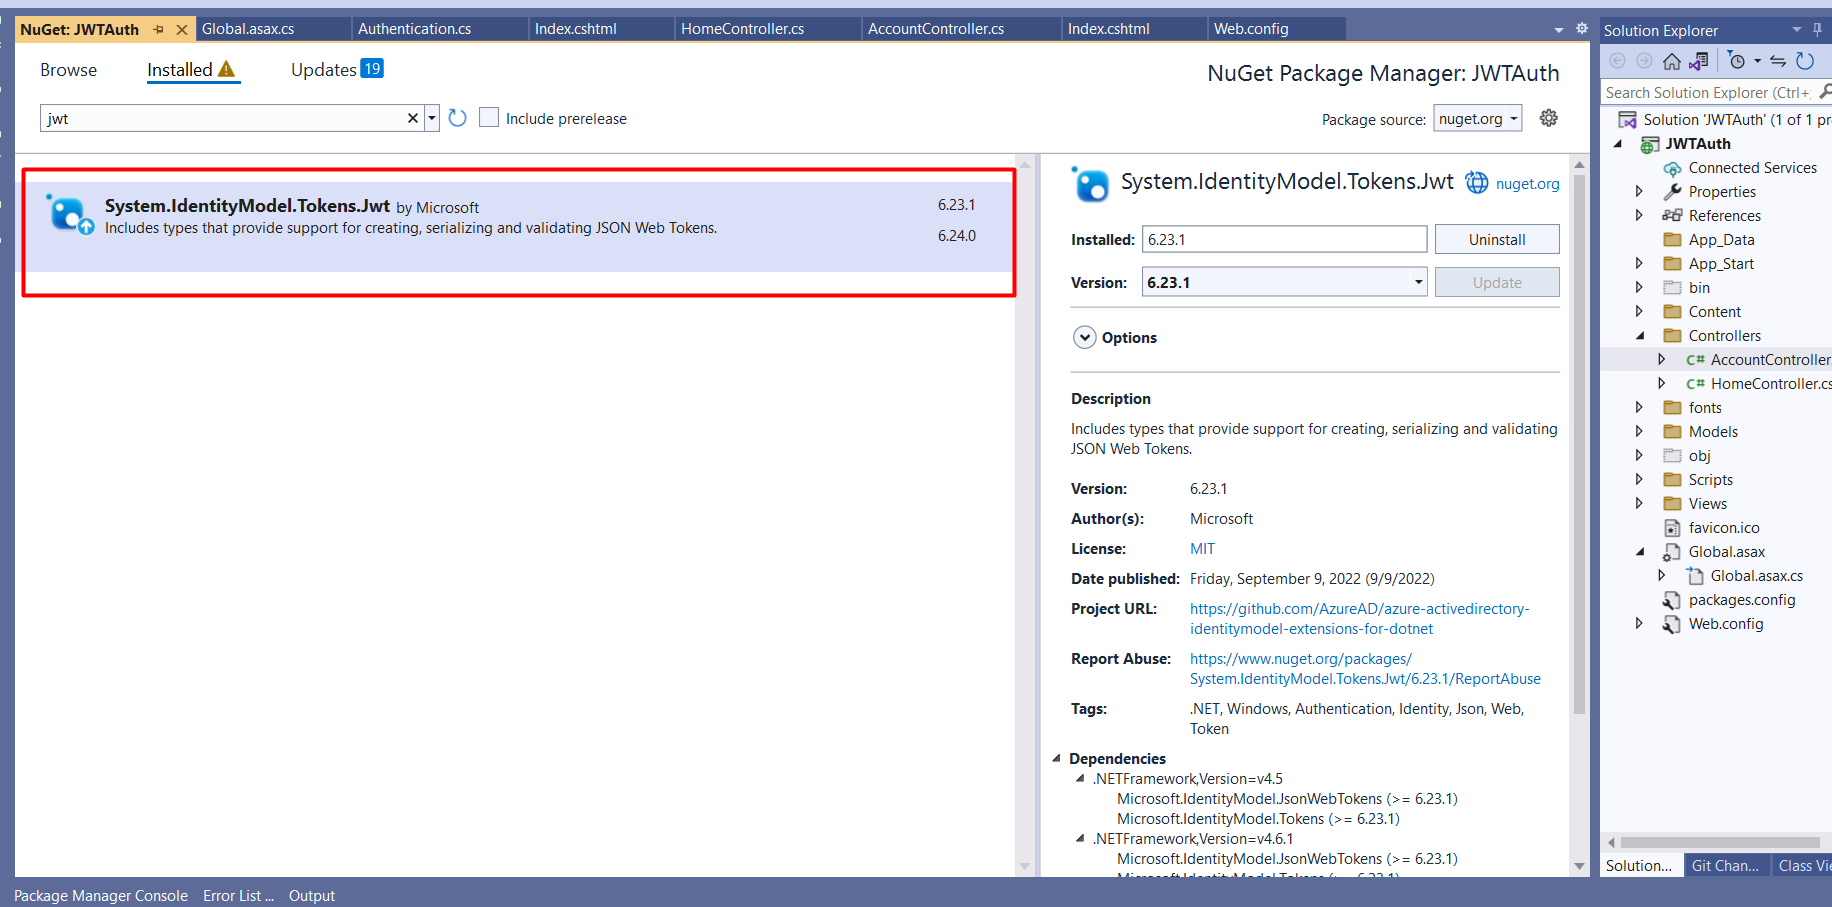The image size is (1832, 907).
Task: Switch to the Browse tab
Action: coord(69,70)
